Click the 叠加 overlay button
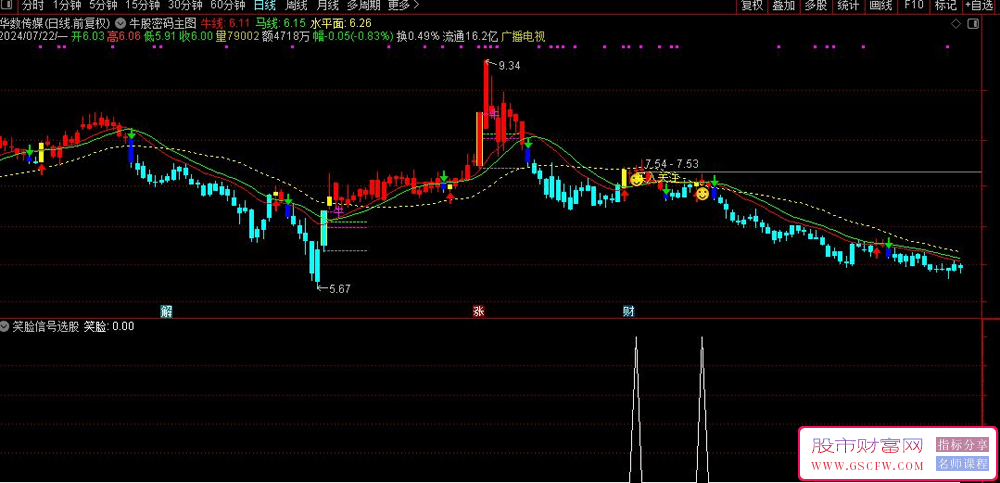This screenshot has width=1000, height=483. coord(784,6)
